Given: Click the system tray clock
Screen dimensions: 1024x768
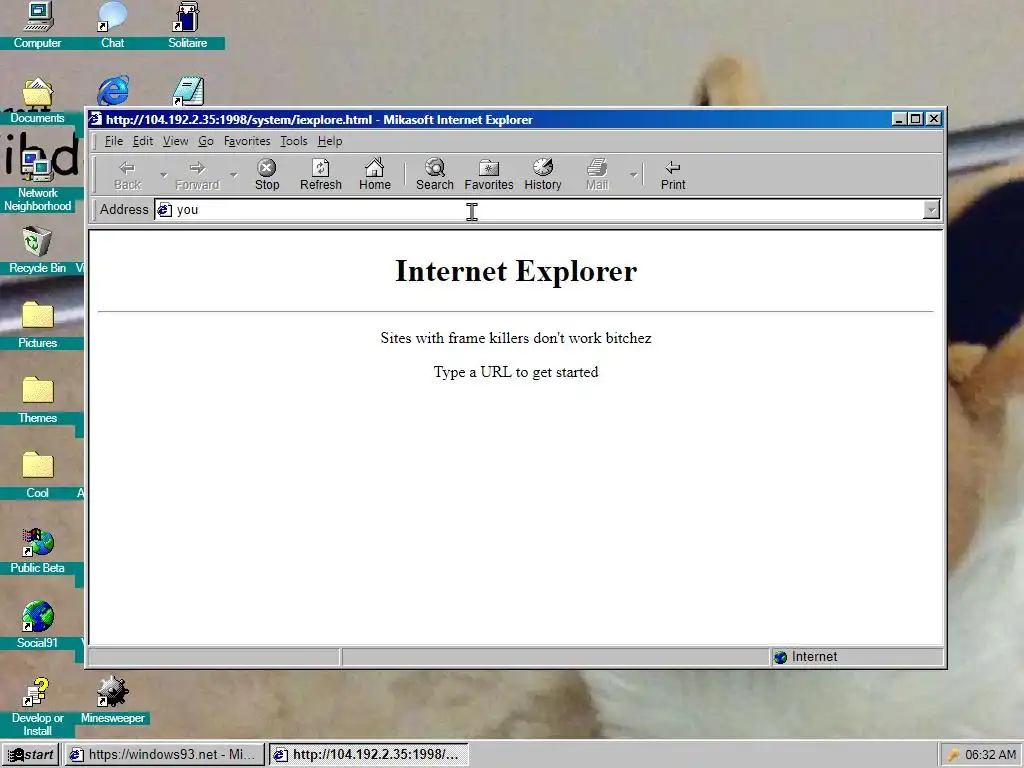Looking at the screenshot, I should (x=991, y=755).
